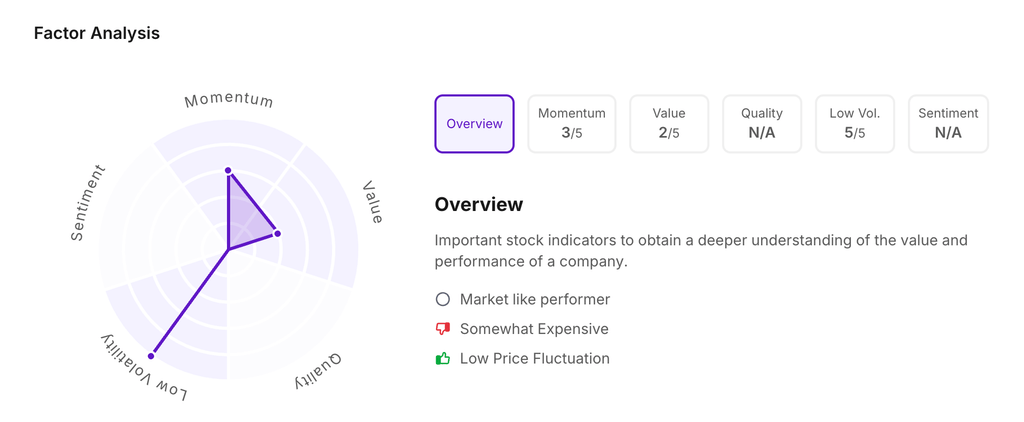Click the curved Quality label on radar chart
Image resolution: width=1024 pixels, height=422 pixels.
[319, 371]
